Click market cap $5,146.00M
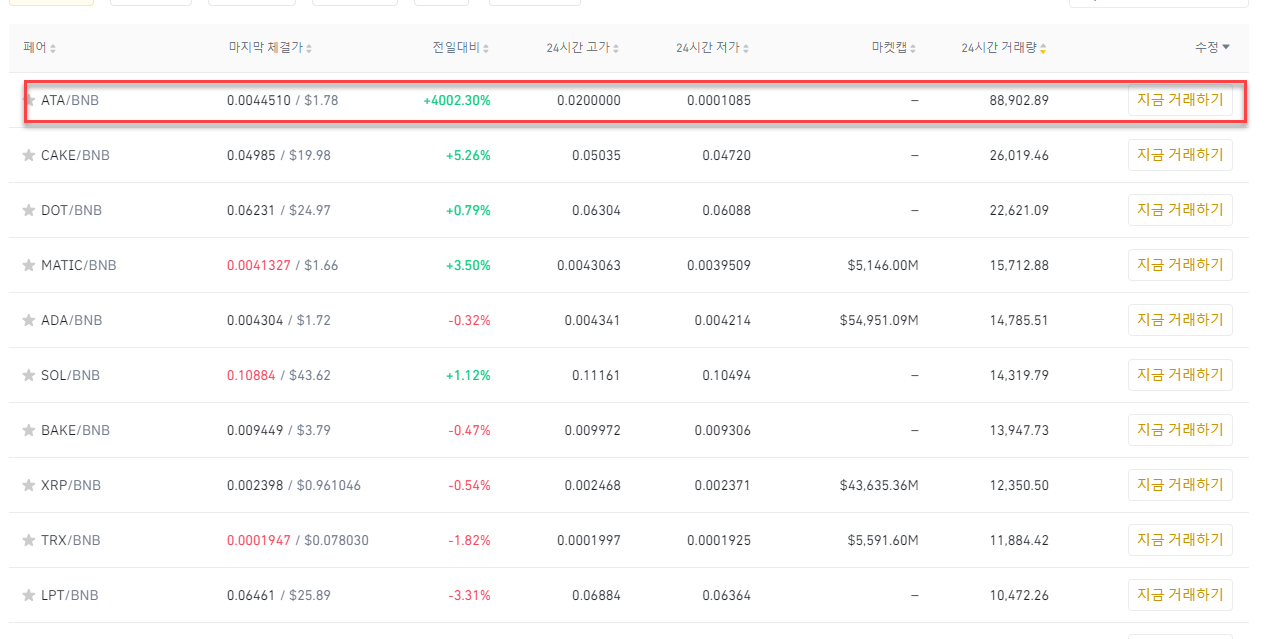 (884, 265)
